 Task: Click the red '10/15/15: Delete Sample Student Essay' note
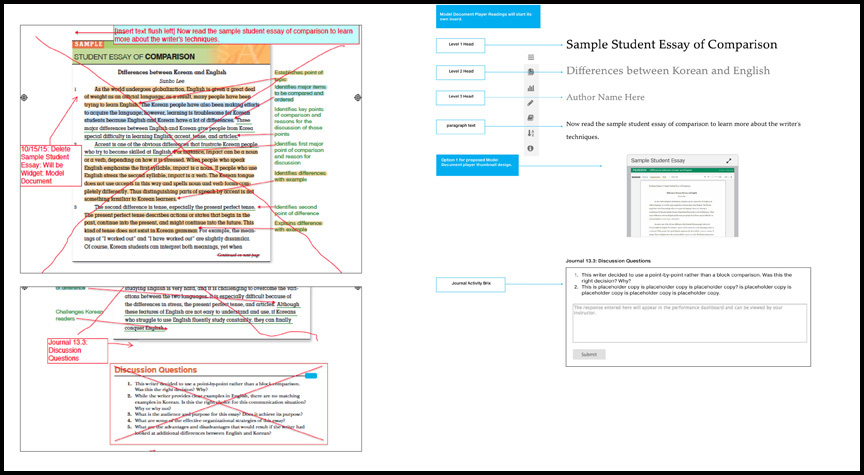pos(51,165)
